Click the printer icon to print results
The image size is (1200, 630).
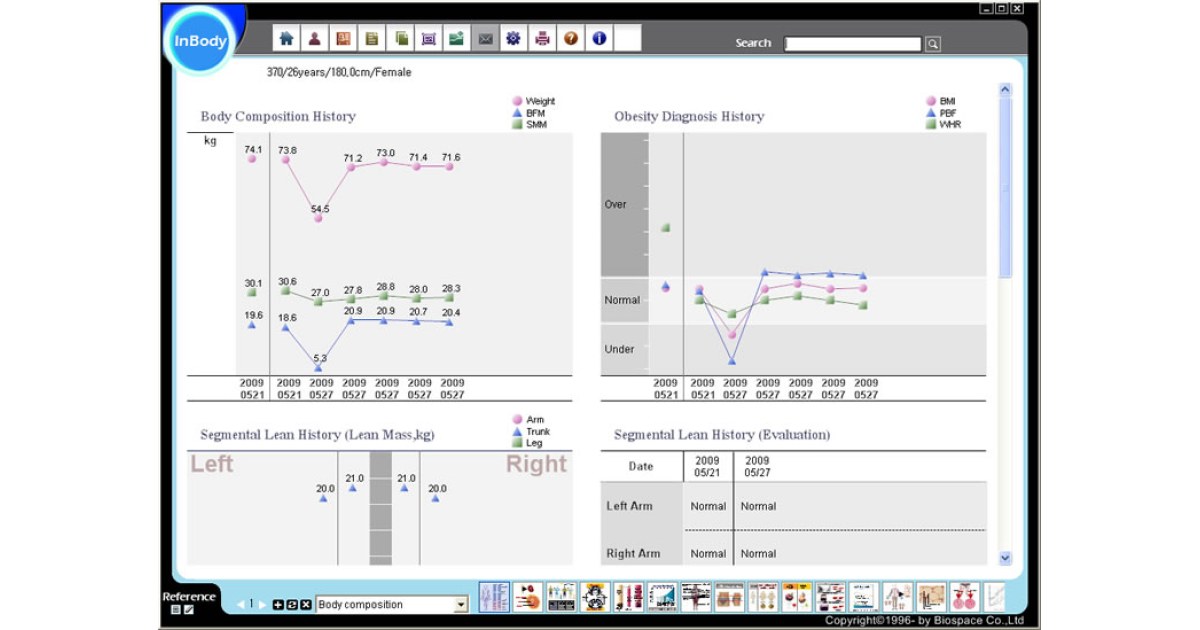[x=540, y=40]
